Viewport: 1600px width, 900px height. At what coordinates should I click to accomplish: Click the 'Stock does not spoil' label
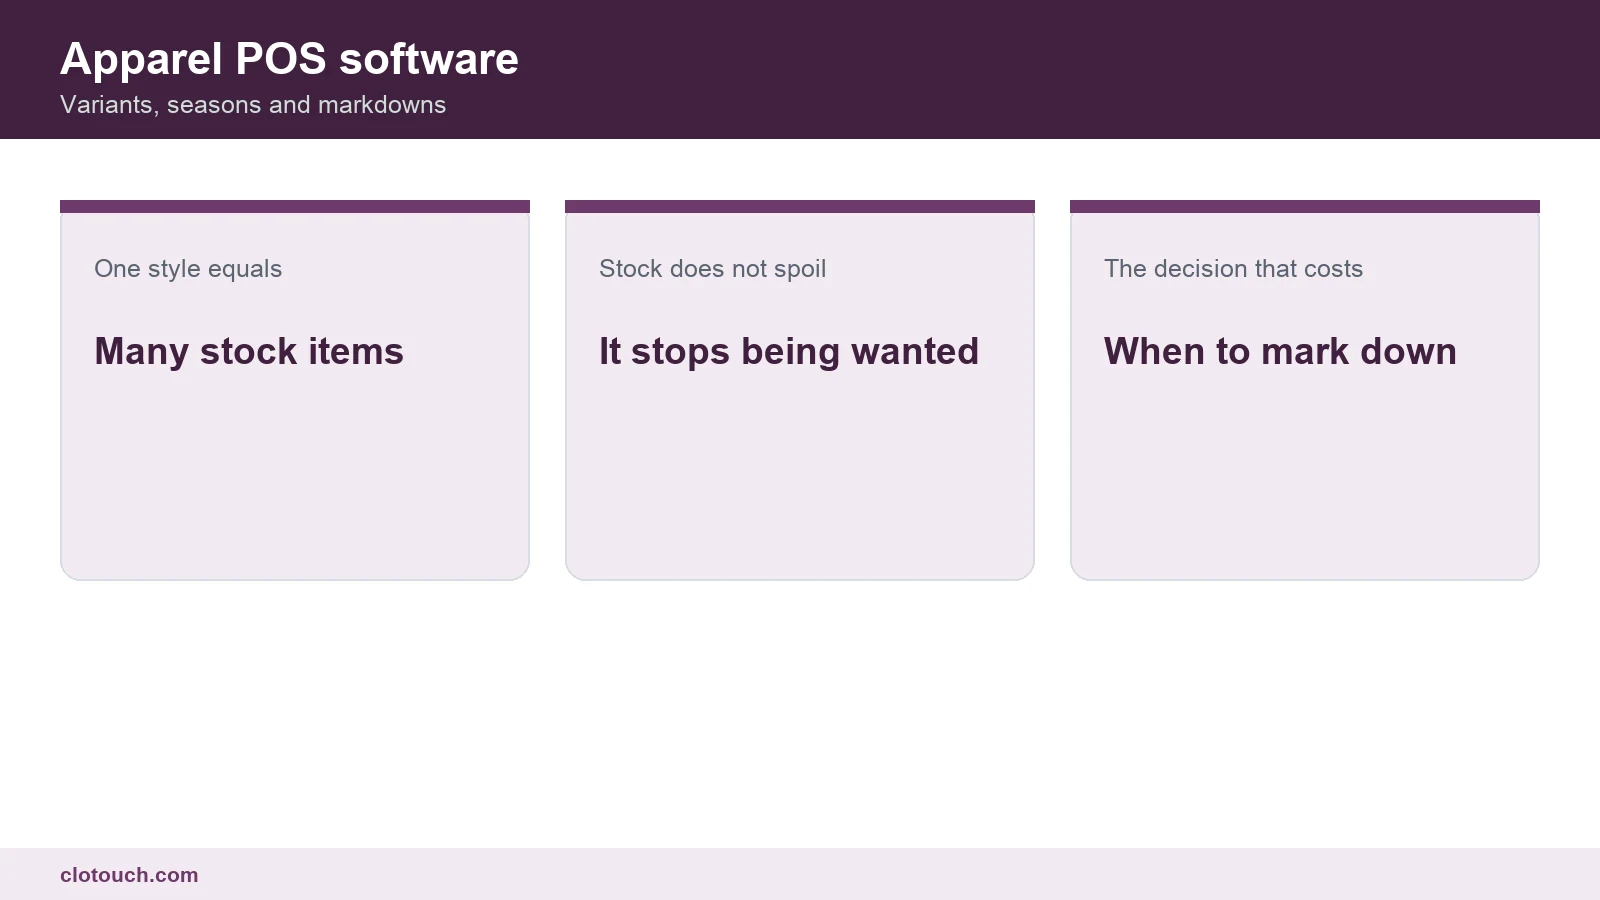(x=713, y=269)
